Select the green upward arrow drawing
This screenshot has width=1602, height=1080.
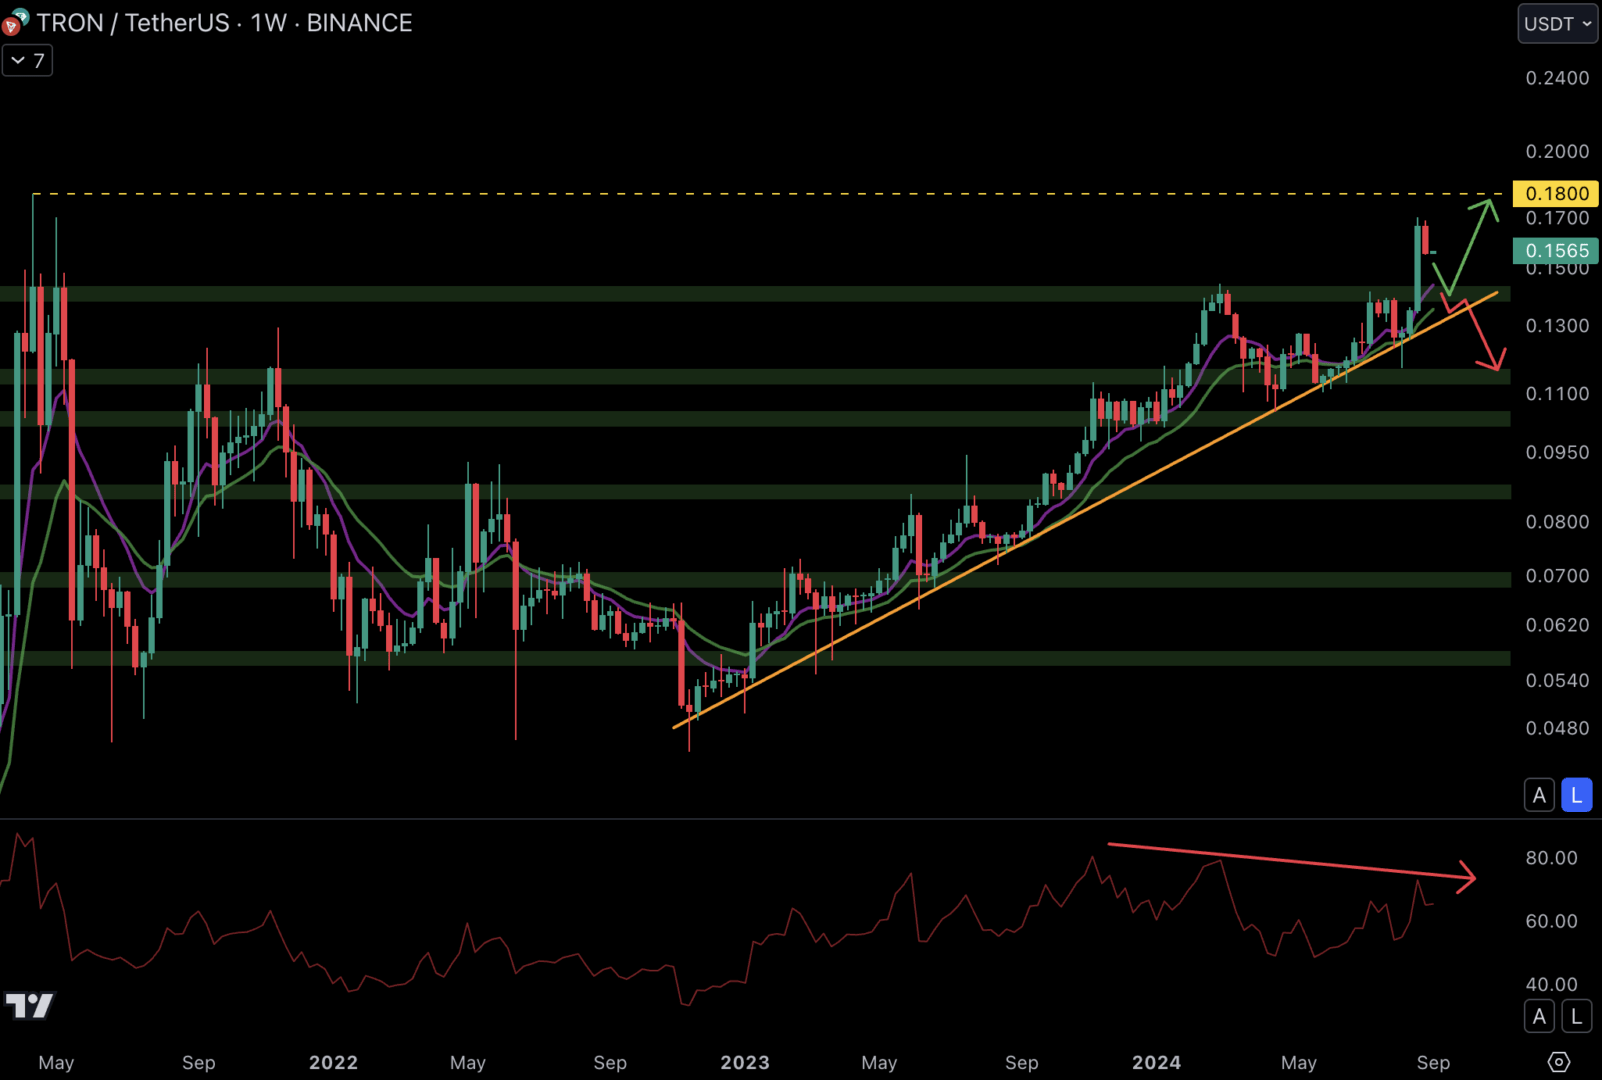1468,247
